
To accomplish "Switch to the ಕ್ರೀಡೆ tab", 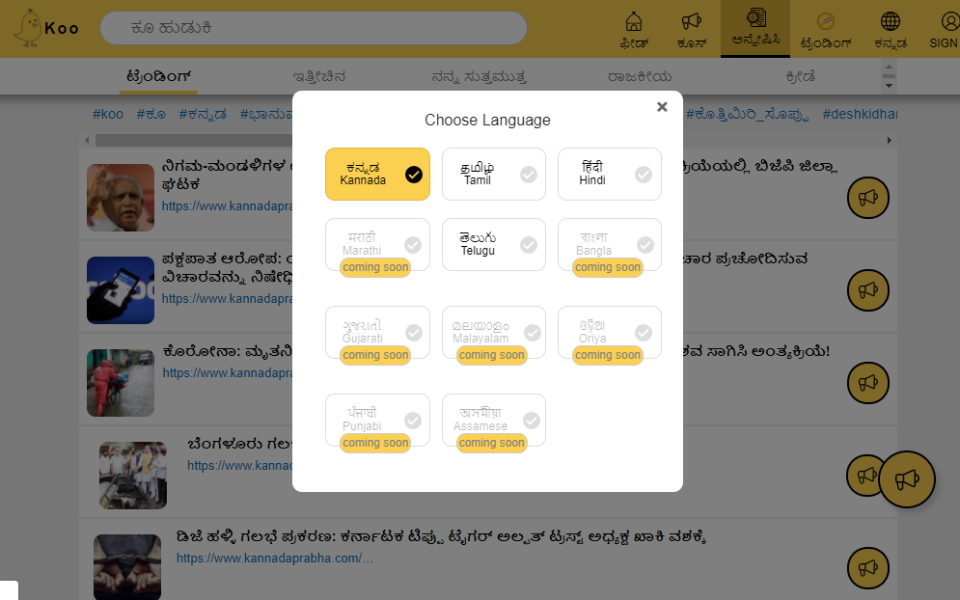I will pyautogui.click(x=800, y=76).
